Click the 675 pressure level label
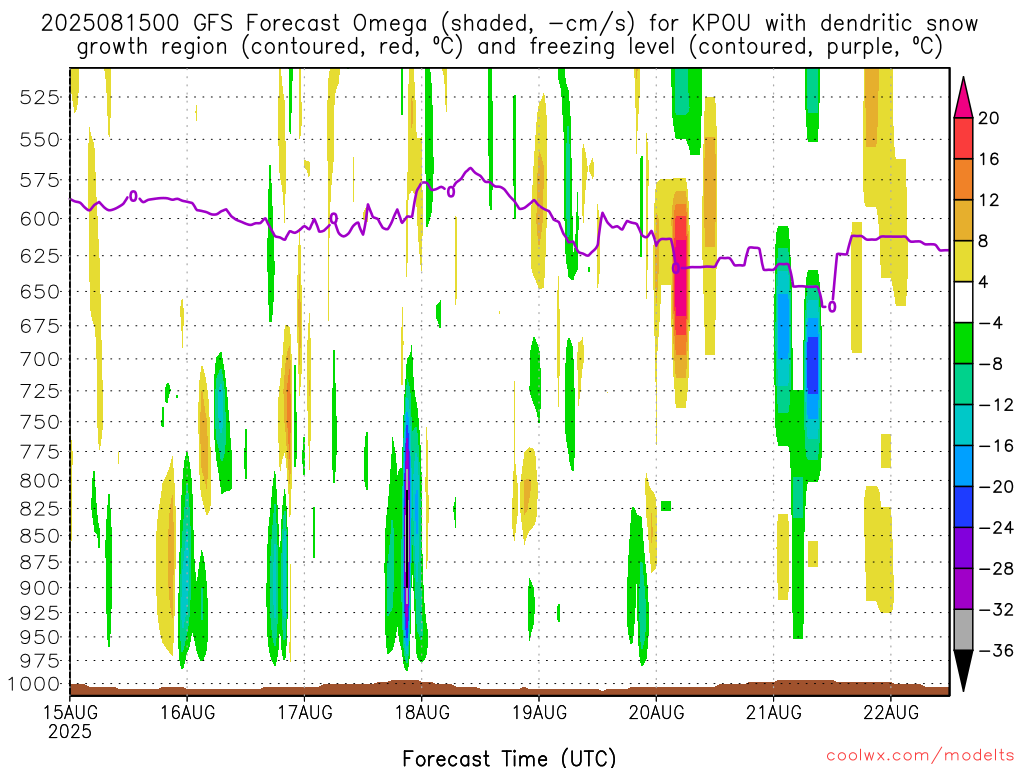Screen dimensions: 1024x768 [40, 326]
